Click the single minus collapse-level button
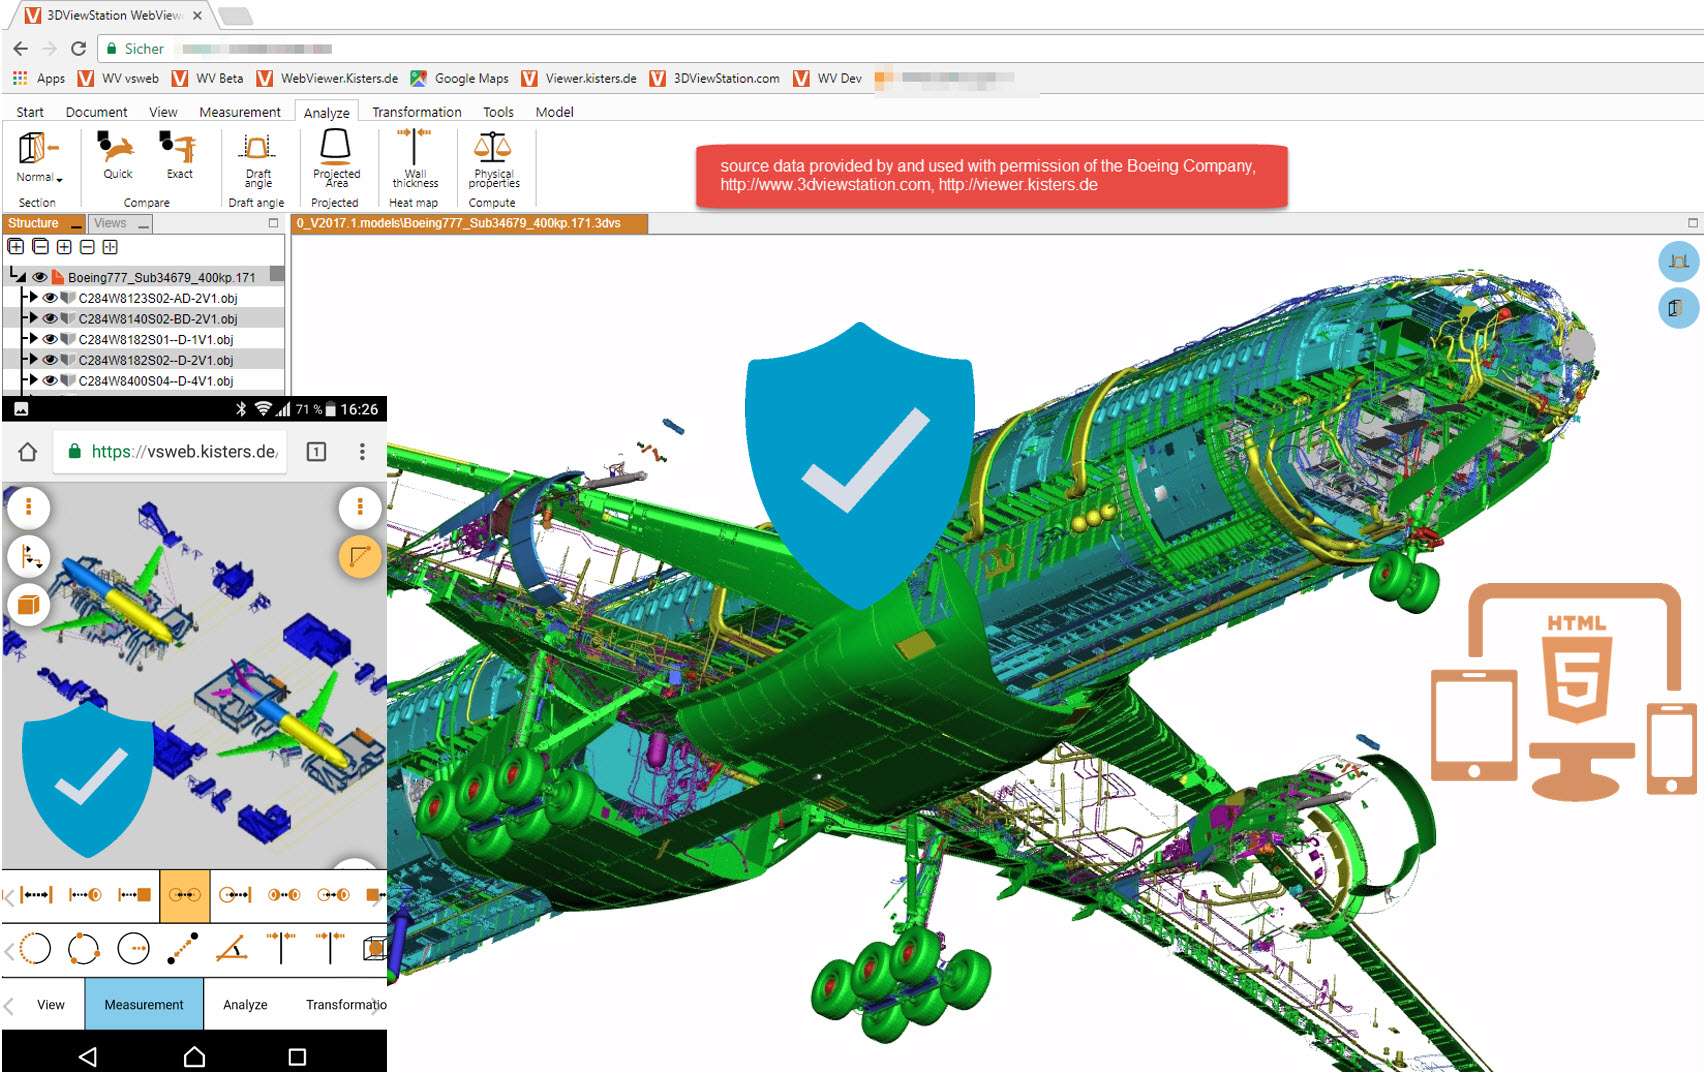Image resolution: width=1704 pixels, height=1072 pixels. click(87, 246)
